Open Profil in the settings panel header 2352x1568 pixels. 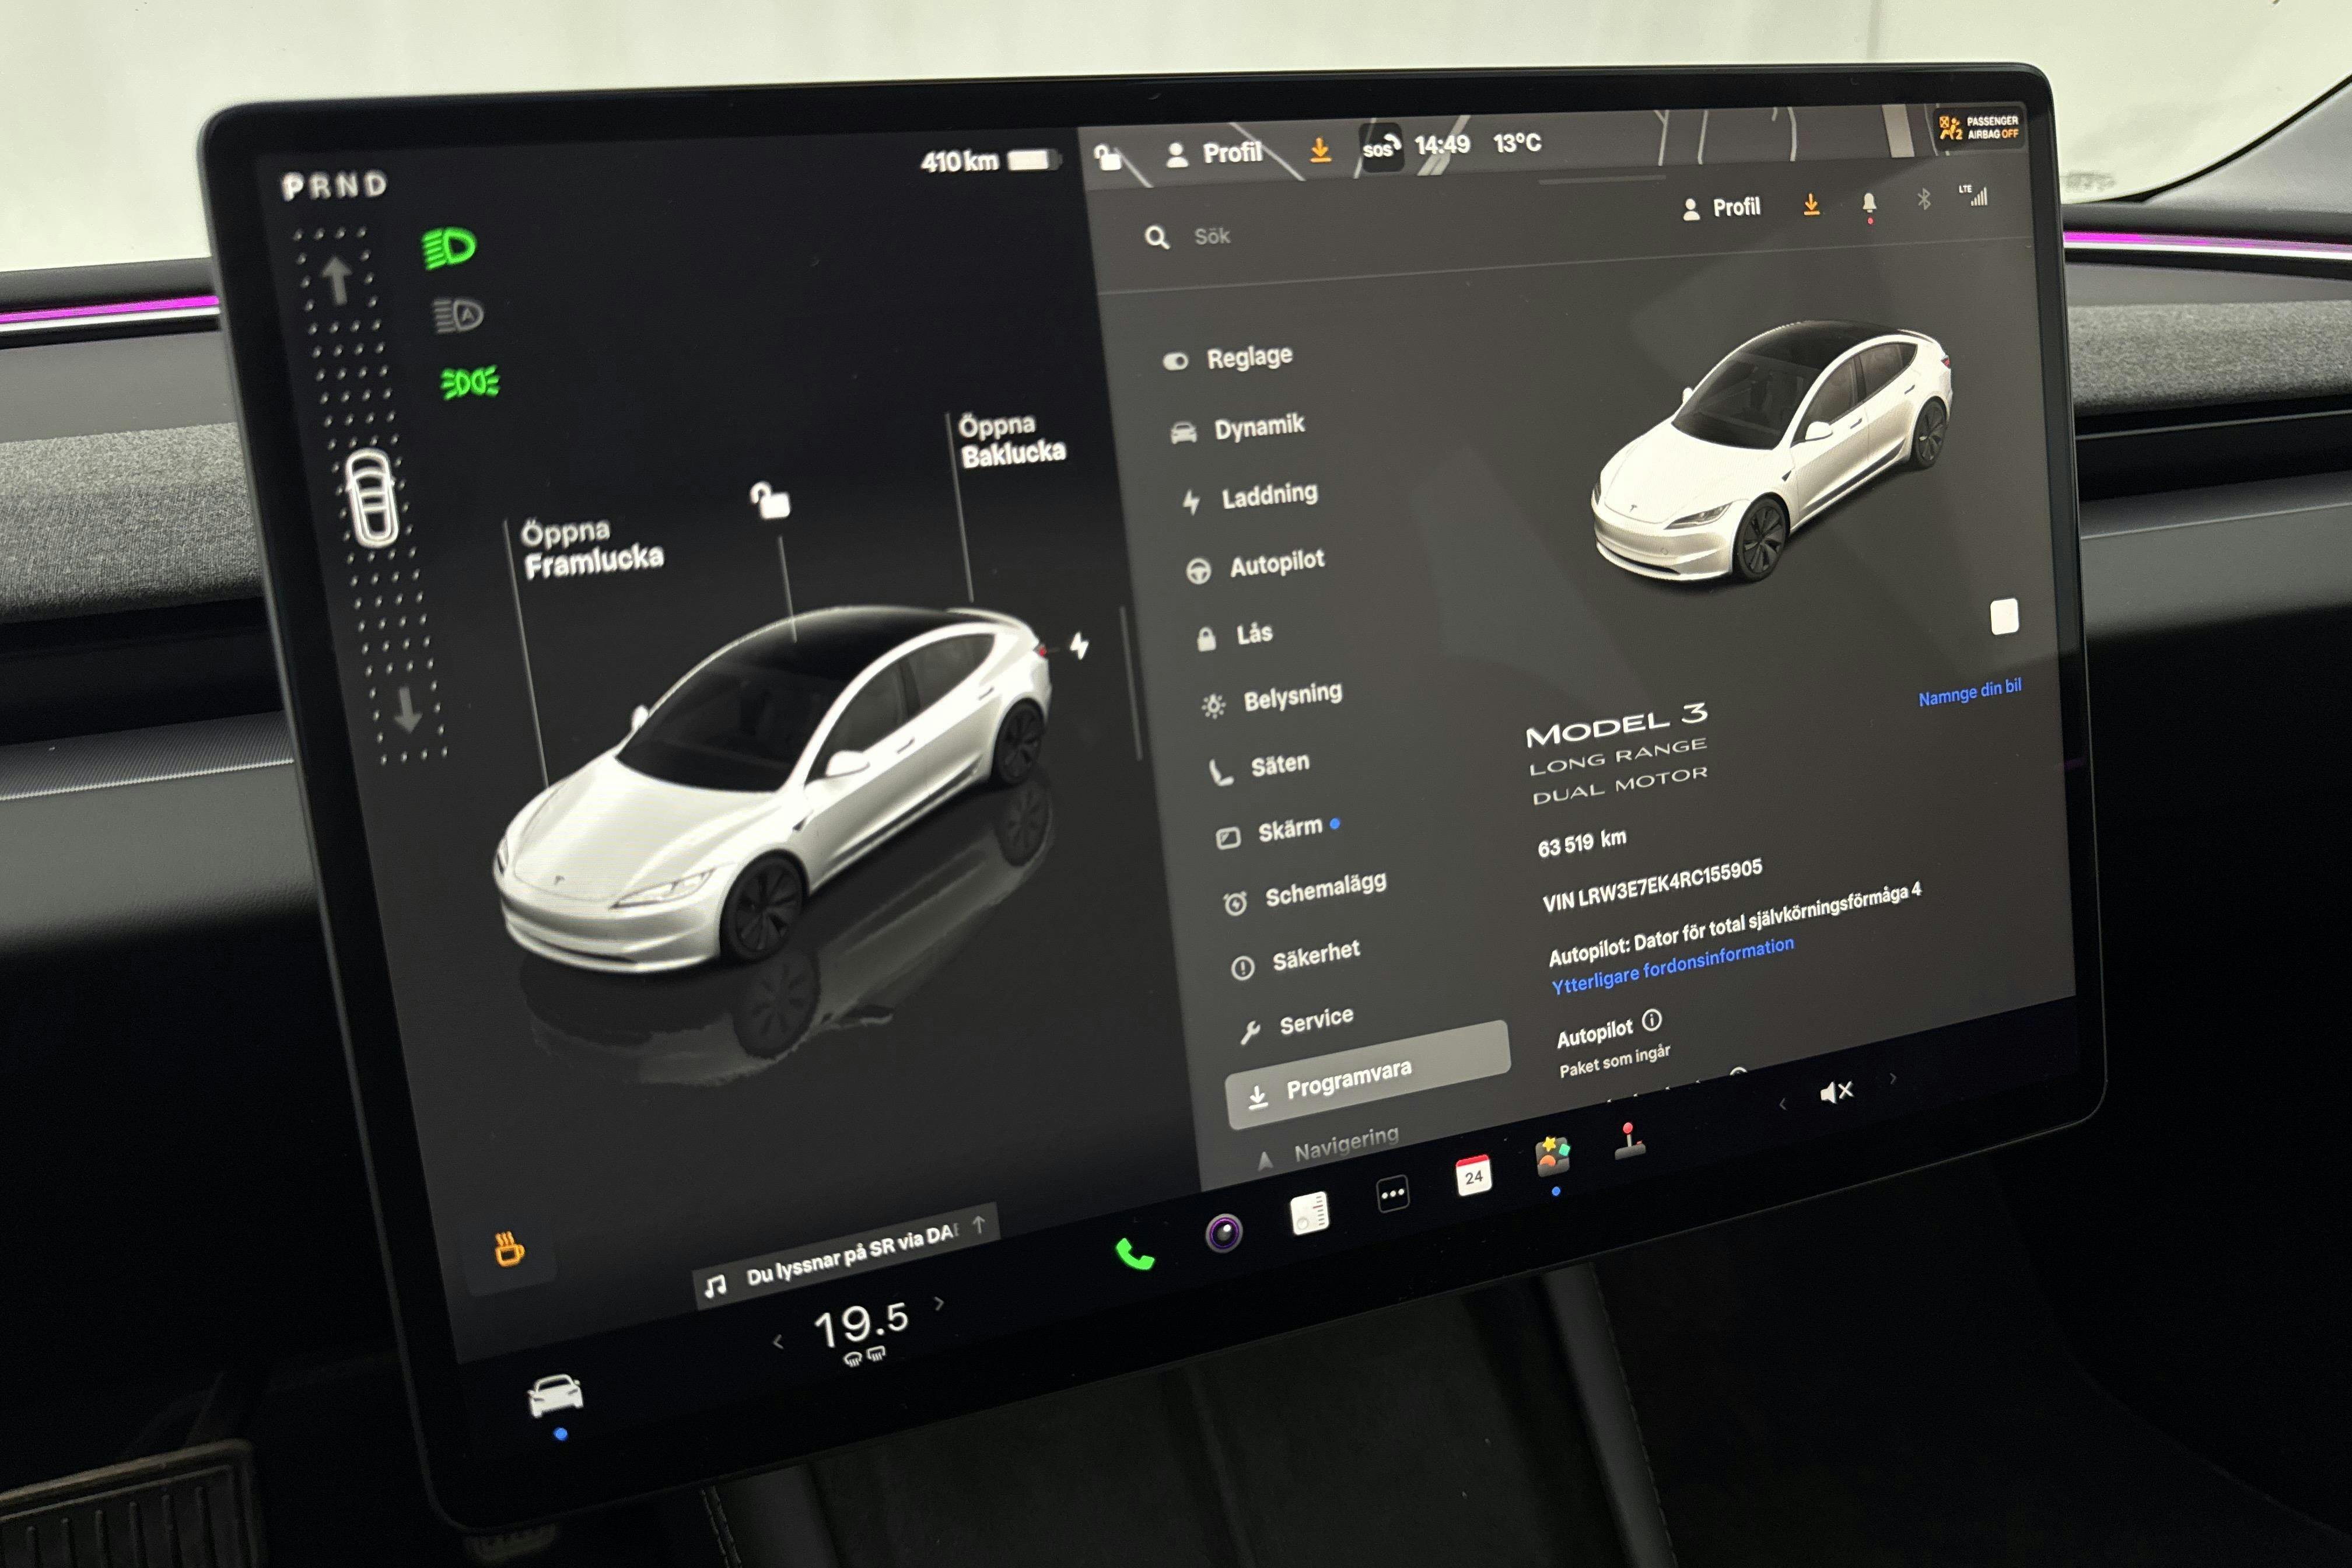point(1721,208)
